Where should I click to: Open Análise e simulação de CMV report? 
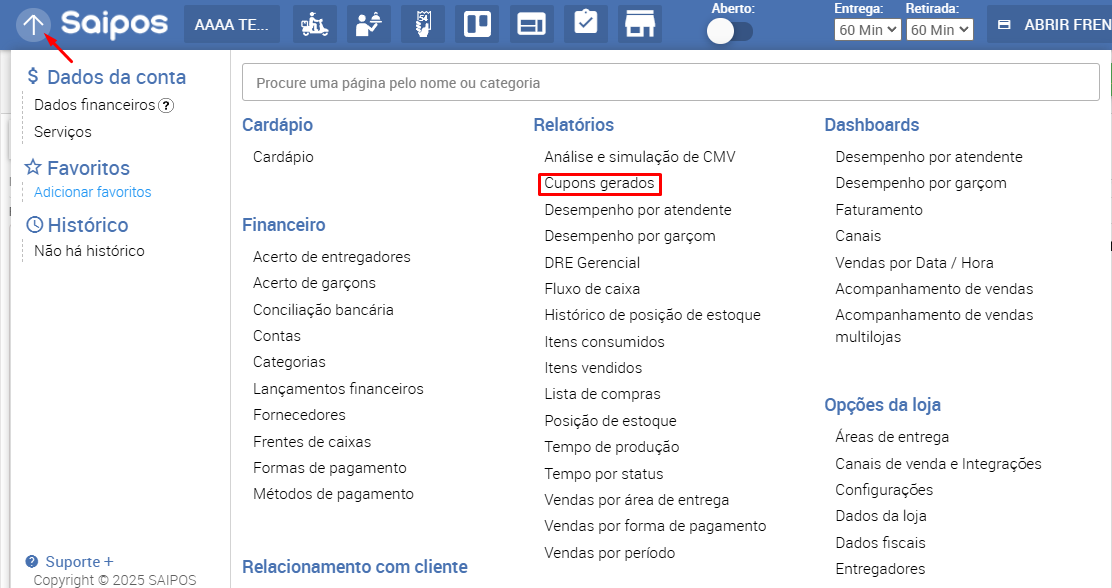640,157
